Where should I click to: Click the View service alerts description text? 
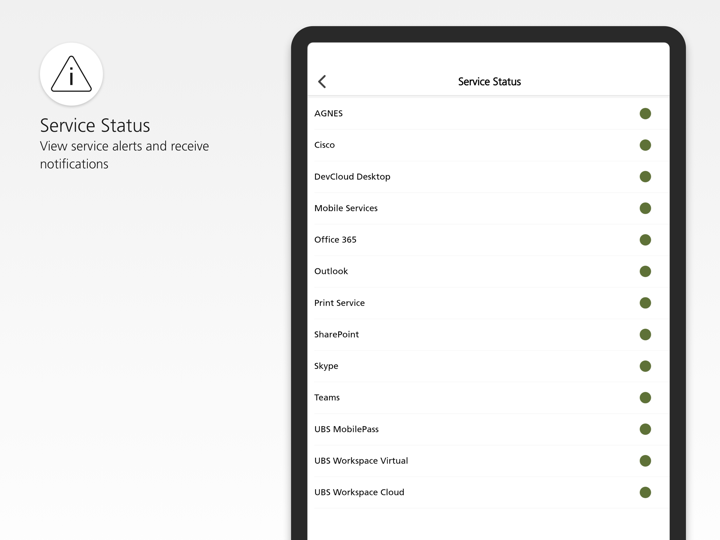124,155
